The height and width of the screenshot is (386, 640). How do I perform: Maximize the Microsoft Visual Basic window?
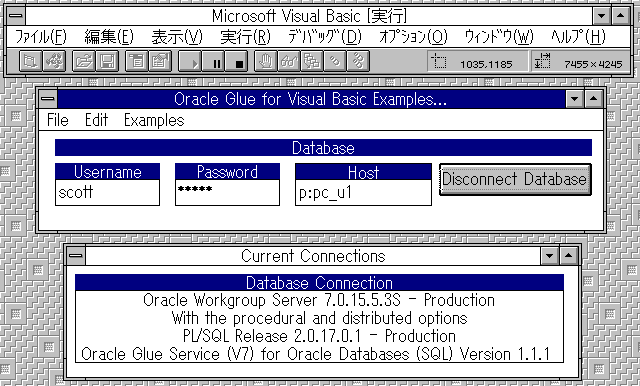click(x=620, y=16)
